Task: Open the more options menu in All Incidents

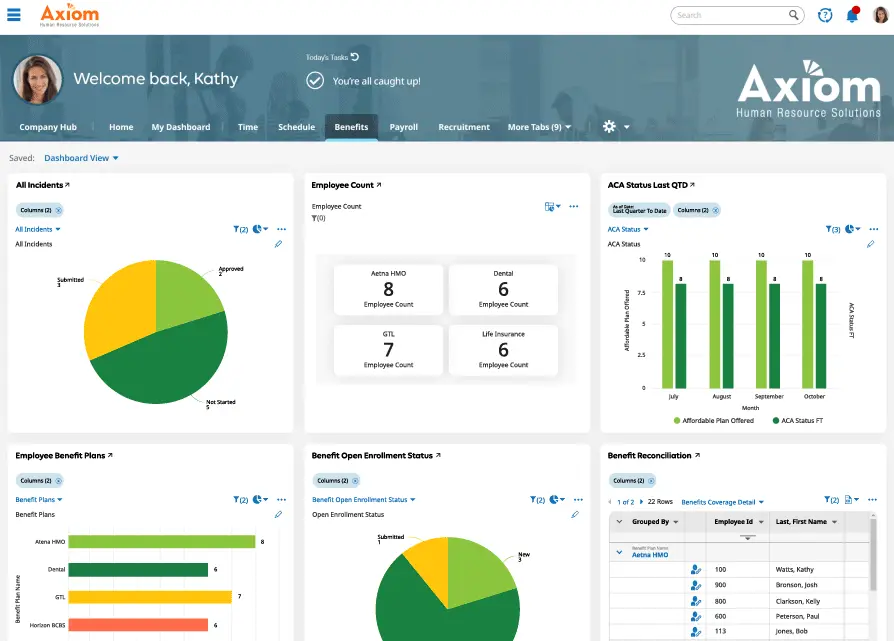Action: tap(282, 229)
